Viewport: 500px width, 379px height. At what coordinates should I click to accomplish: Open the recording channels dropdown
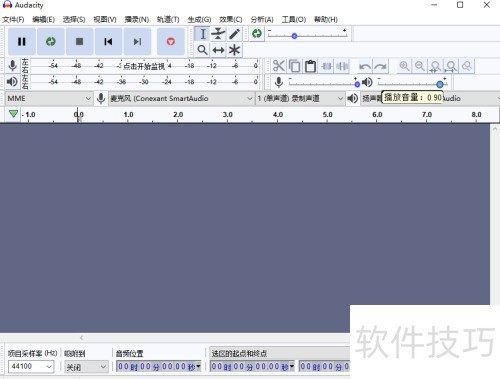(x=300, y=98)
